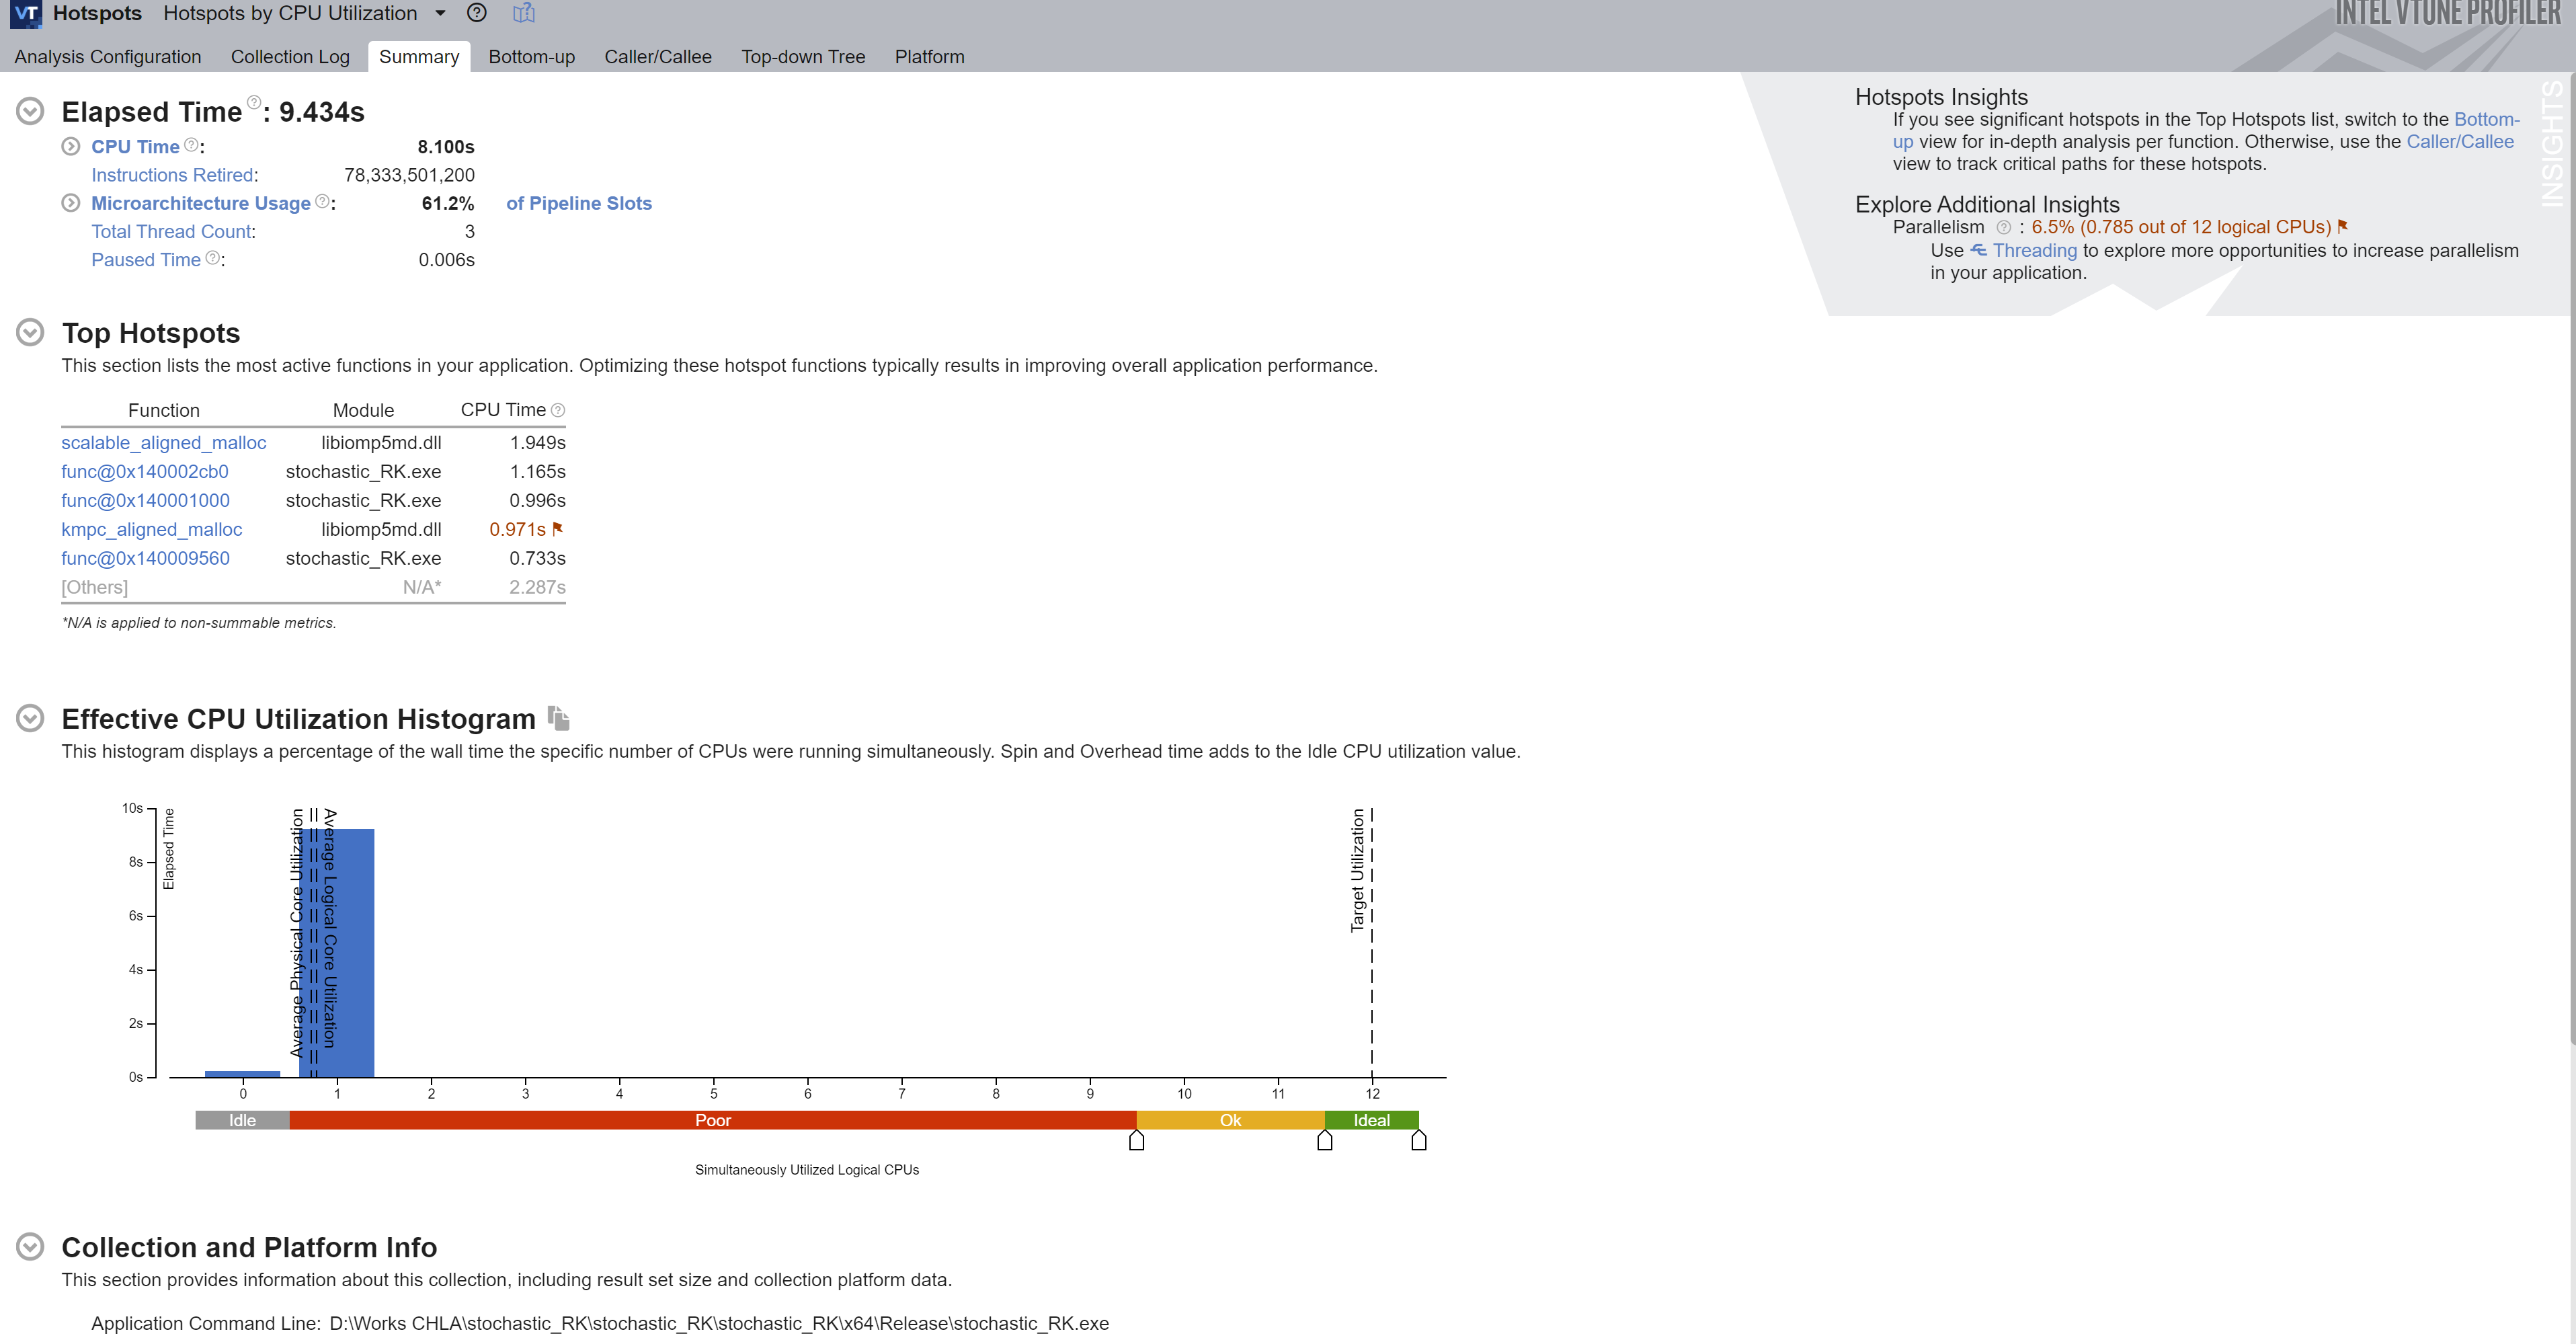The height and width of the screenshot is (1344, 2576).
Task: Click the Parallelism help icon in Insights
Action: click(x=2003, y=228)
